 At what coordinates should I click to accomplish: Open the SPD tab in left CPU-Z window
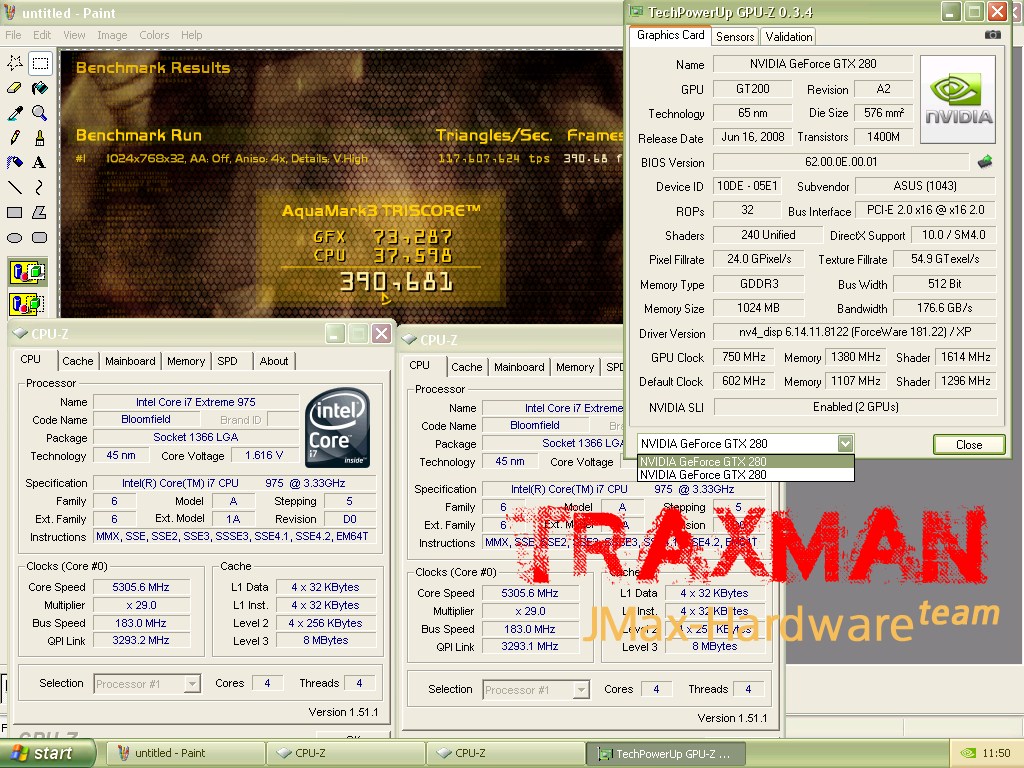(x=227, y=361)
